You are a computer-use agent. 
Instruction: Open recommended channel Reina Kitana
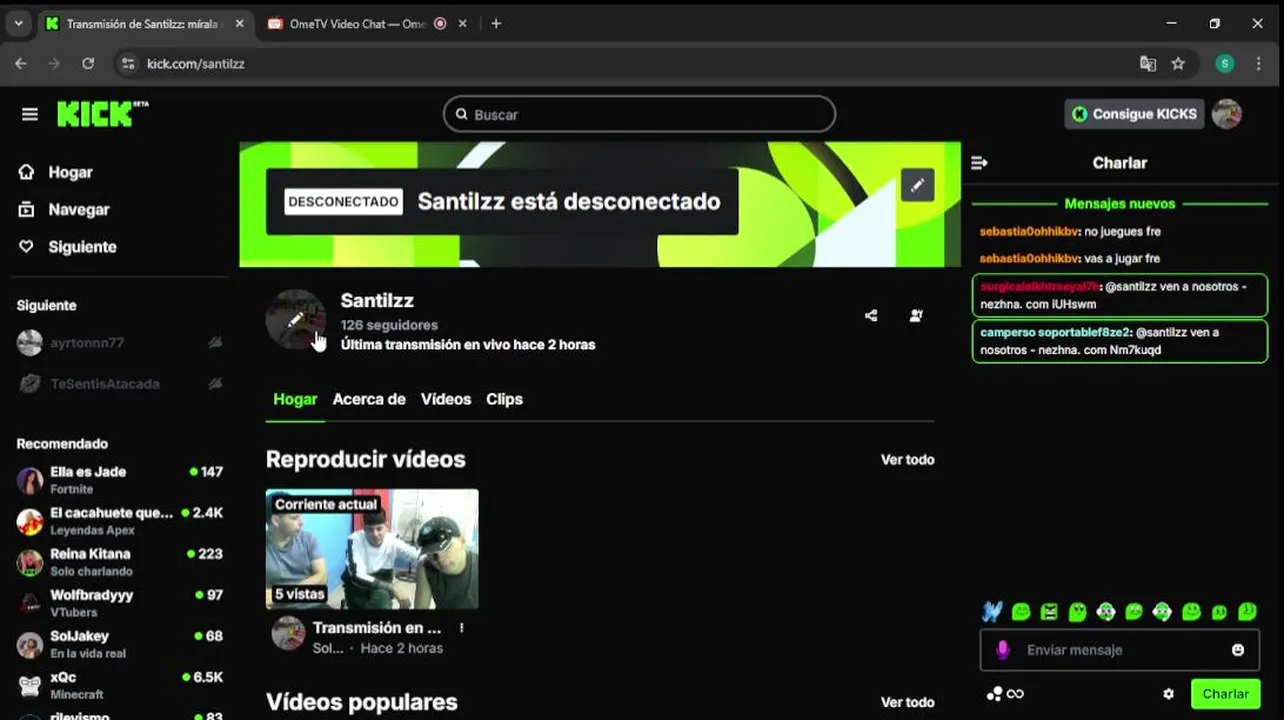pyautogui.click(x=120, y=562)
